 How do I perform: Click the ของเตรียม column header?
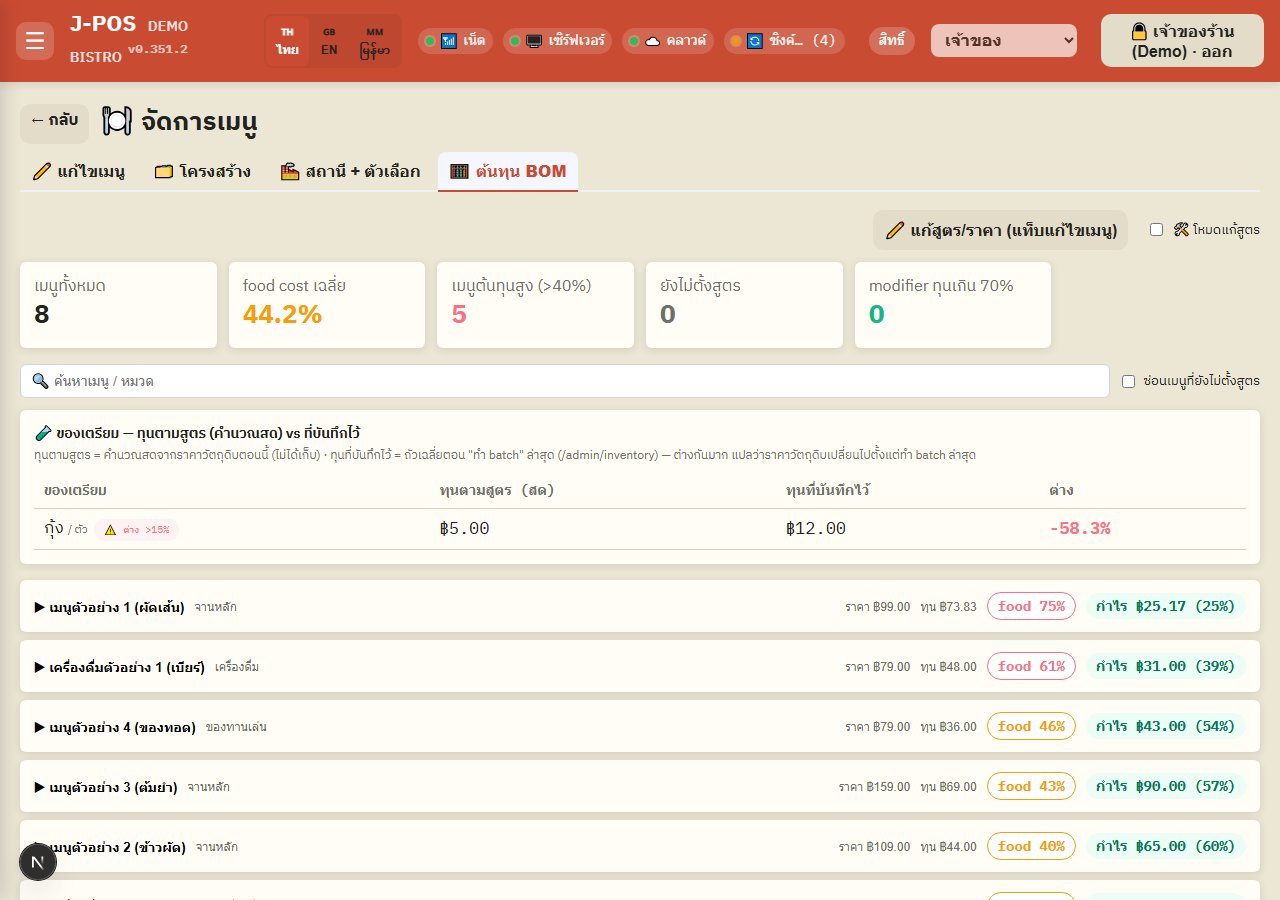[75, 491]
